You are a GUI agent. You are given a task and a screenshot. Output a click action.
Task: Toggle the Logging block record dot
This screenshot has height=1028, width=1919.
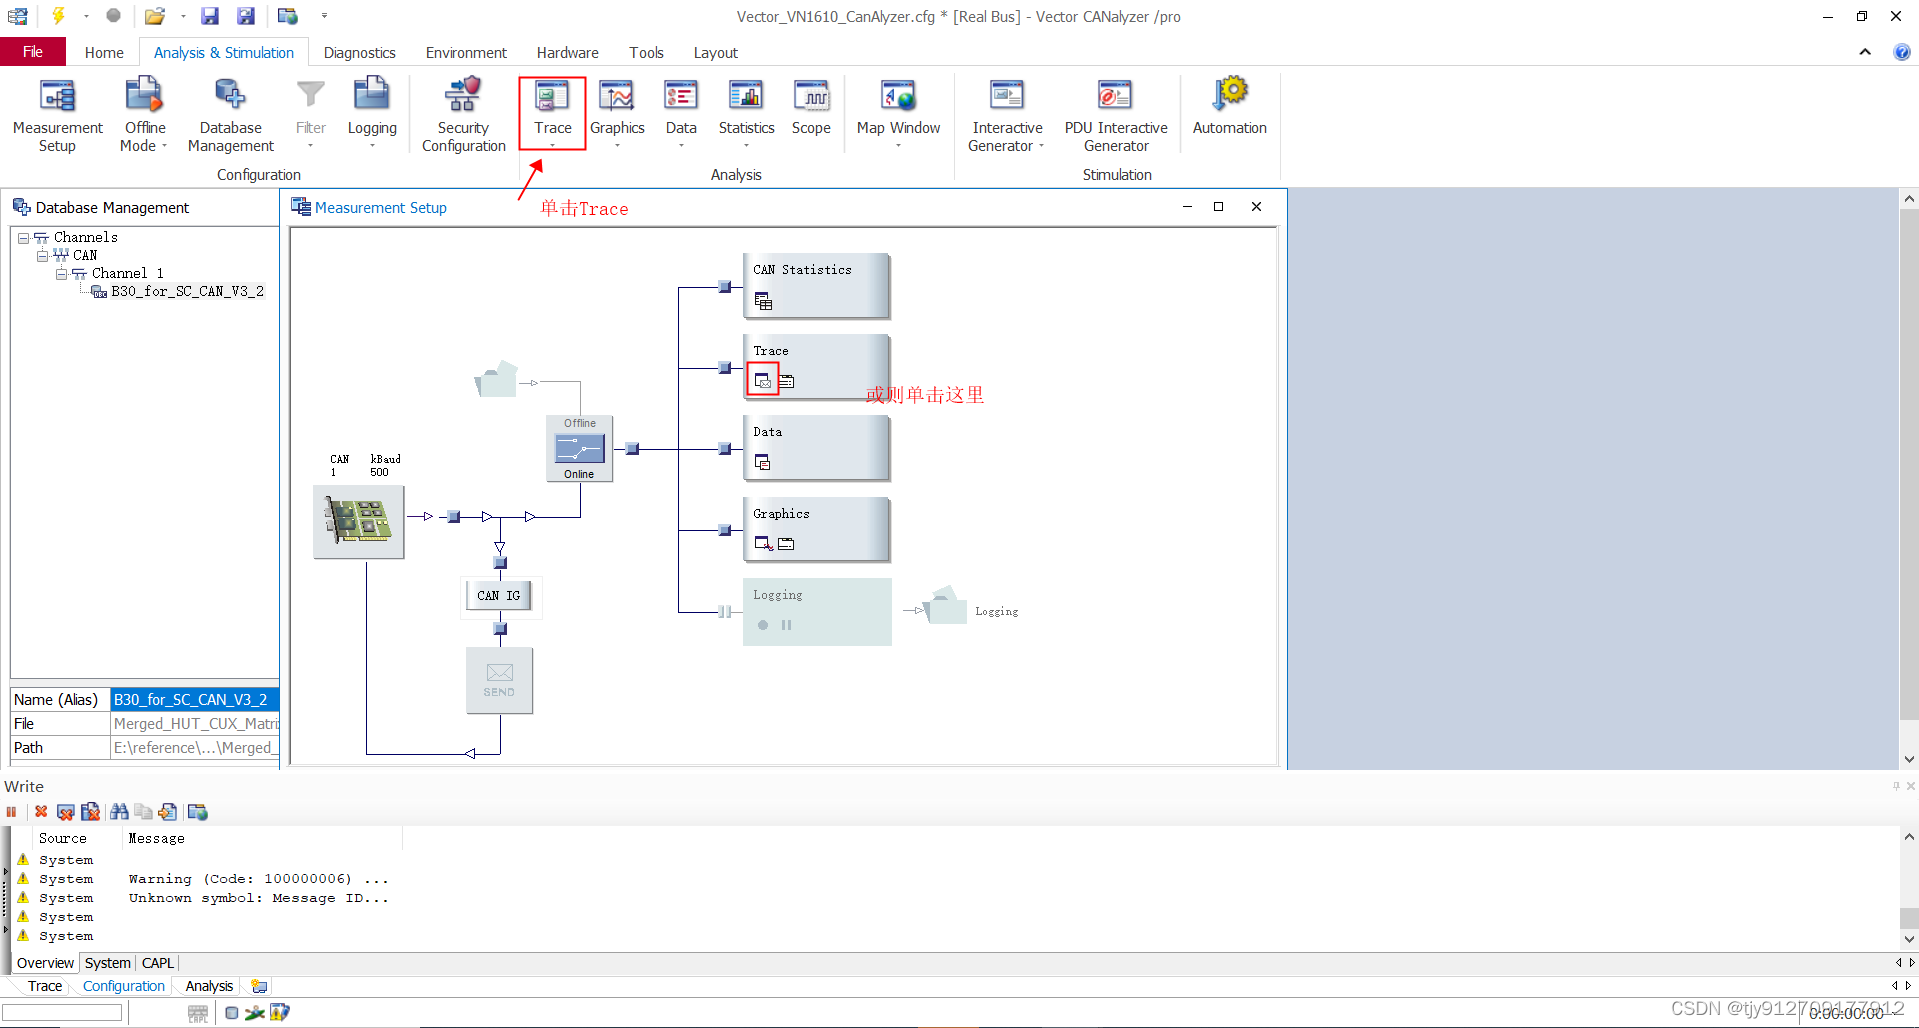coord(763,625)
